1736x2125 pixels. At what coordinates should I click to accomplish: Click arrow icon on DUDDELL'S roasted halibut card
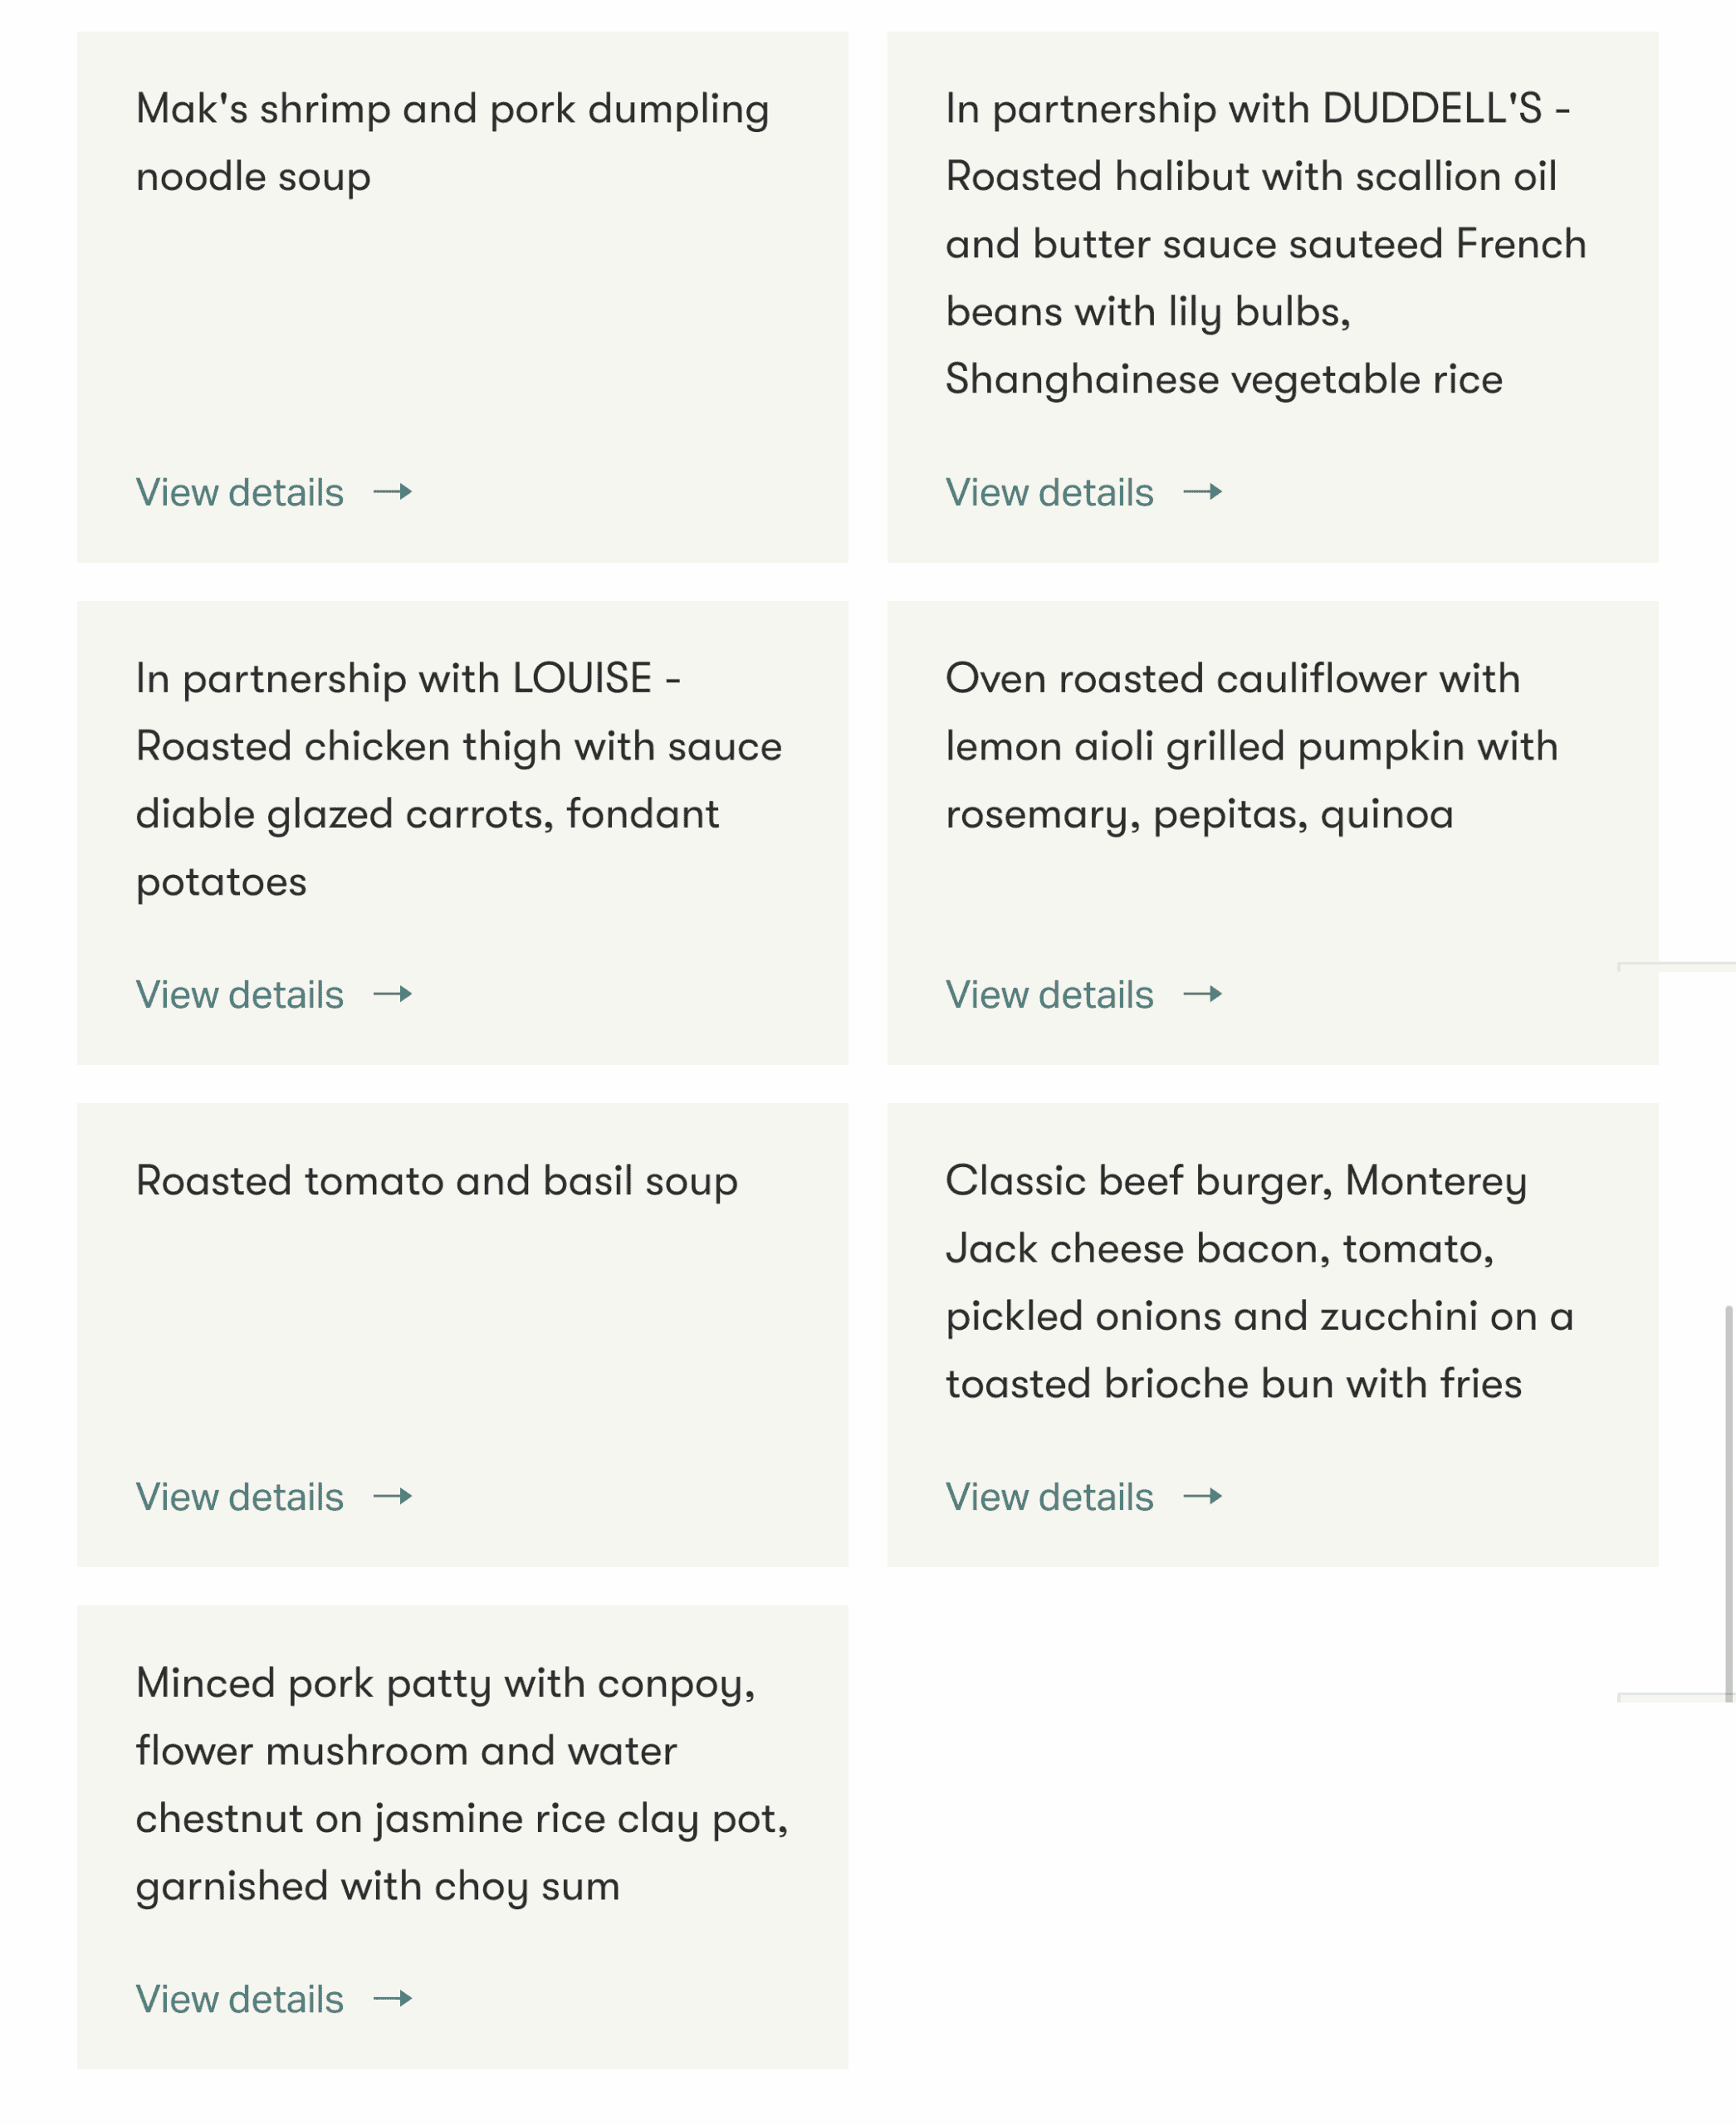pos(1202,492)
